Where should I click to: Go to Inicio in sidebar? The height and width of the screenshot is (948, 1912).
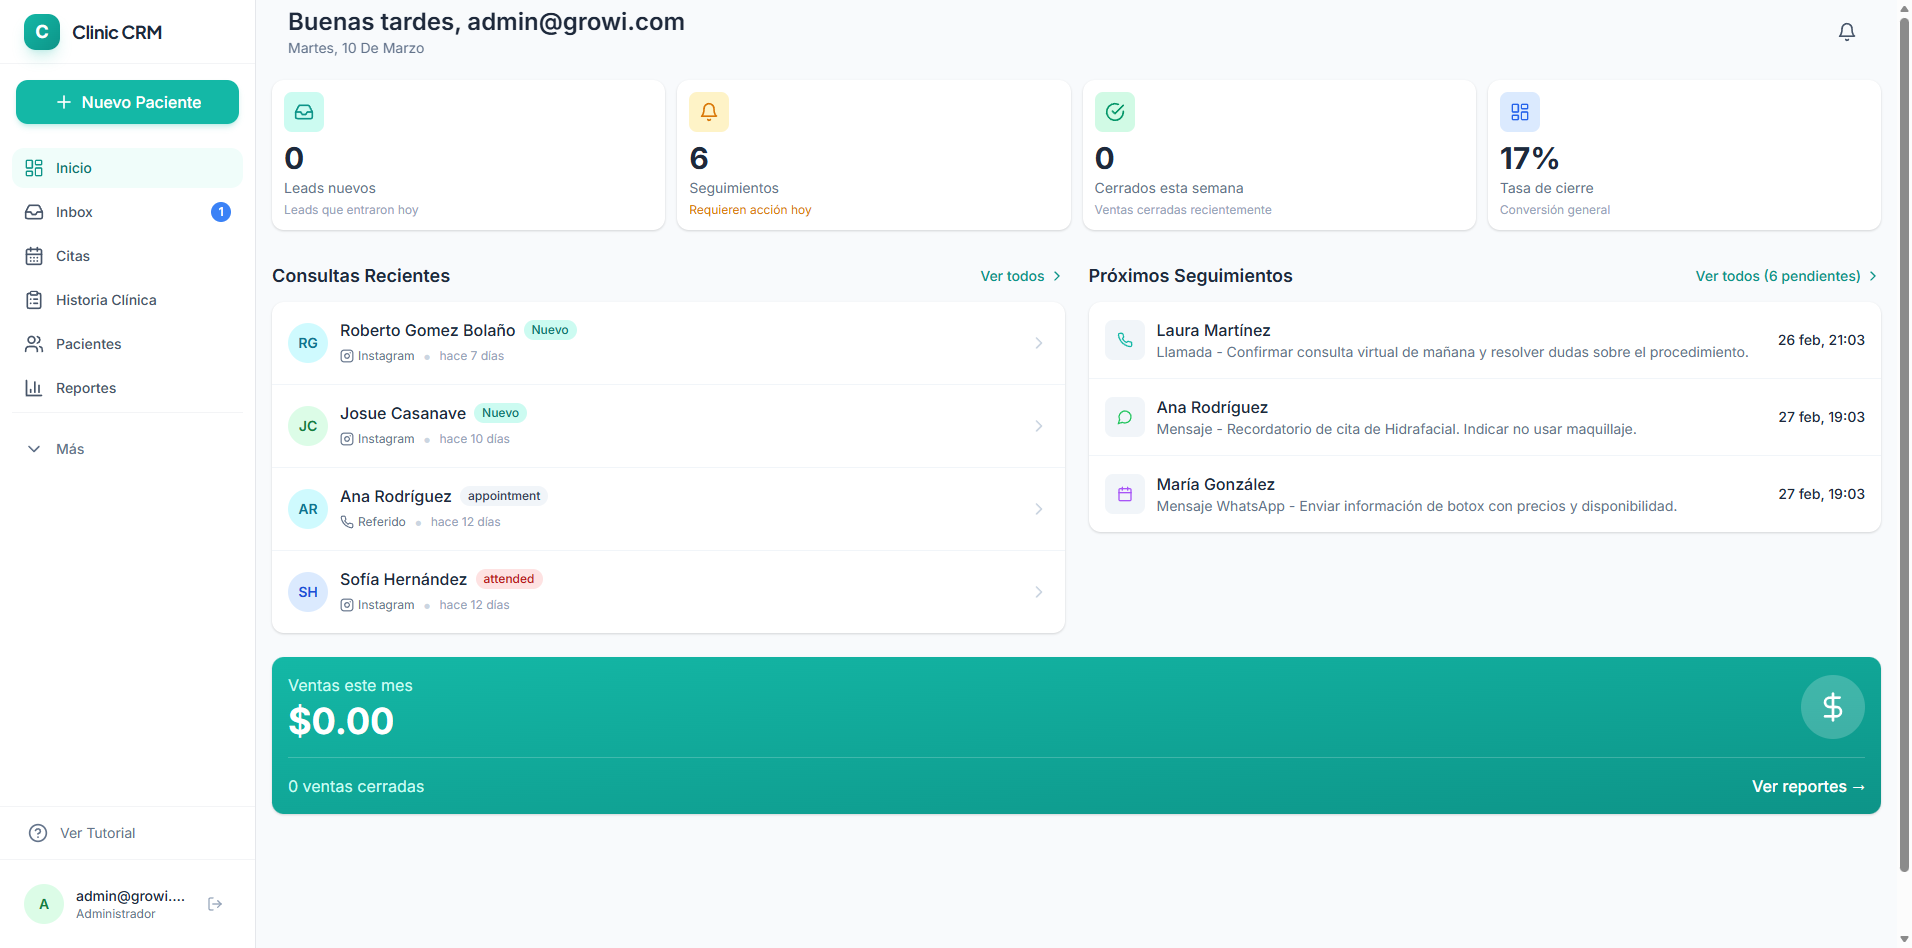click(128, 168)
